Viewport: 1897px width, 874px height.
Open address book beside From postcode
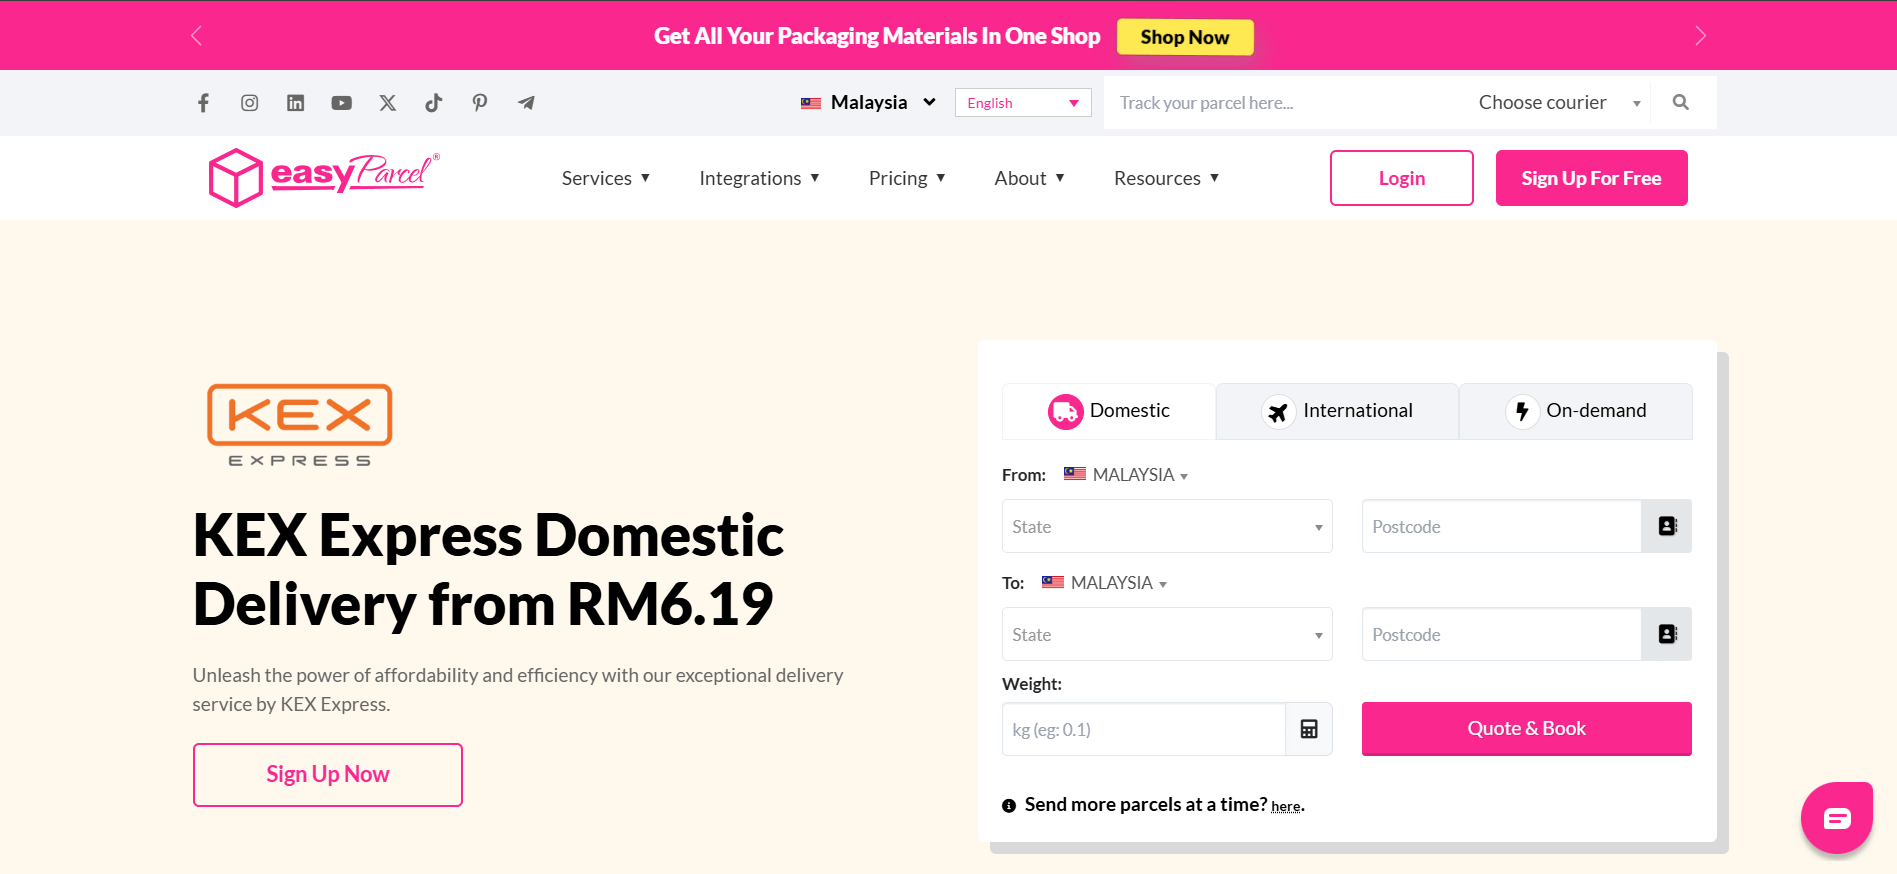1666,526
